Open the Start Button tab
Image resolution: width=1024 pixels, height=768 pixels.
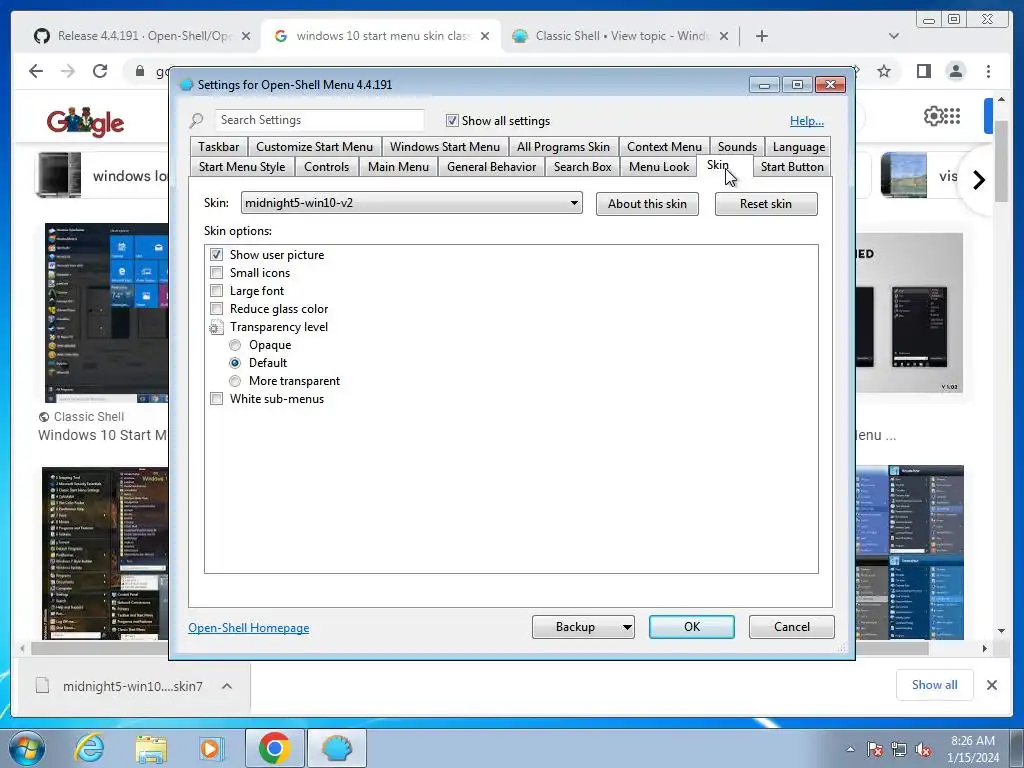792,167
